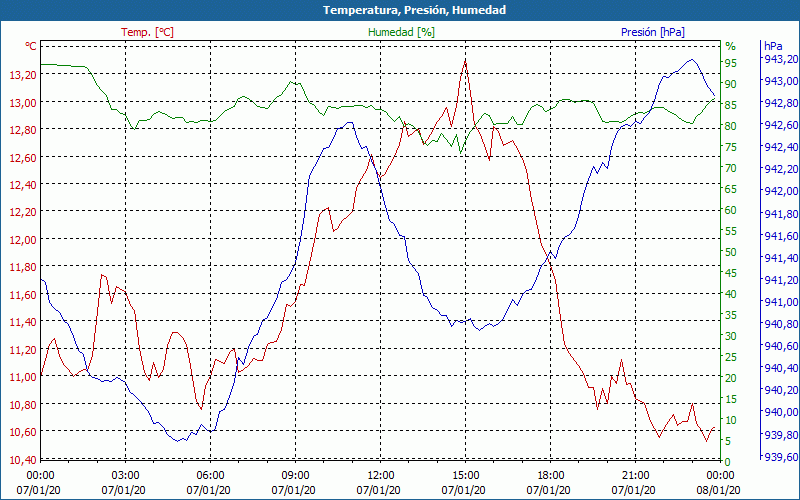Image resolution: width=800 pixels, height=500 pixels.
Task: Click pressure axis value "942,00"
Action: click(782, 191)
